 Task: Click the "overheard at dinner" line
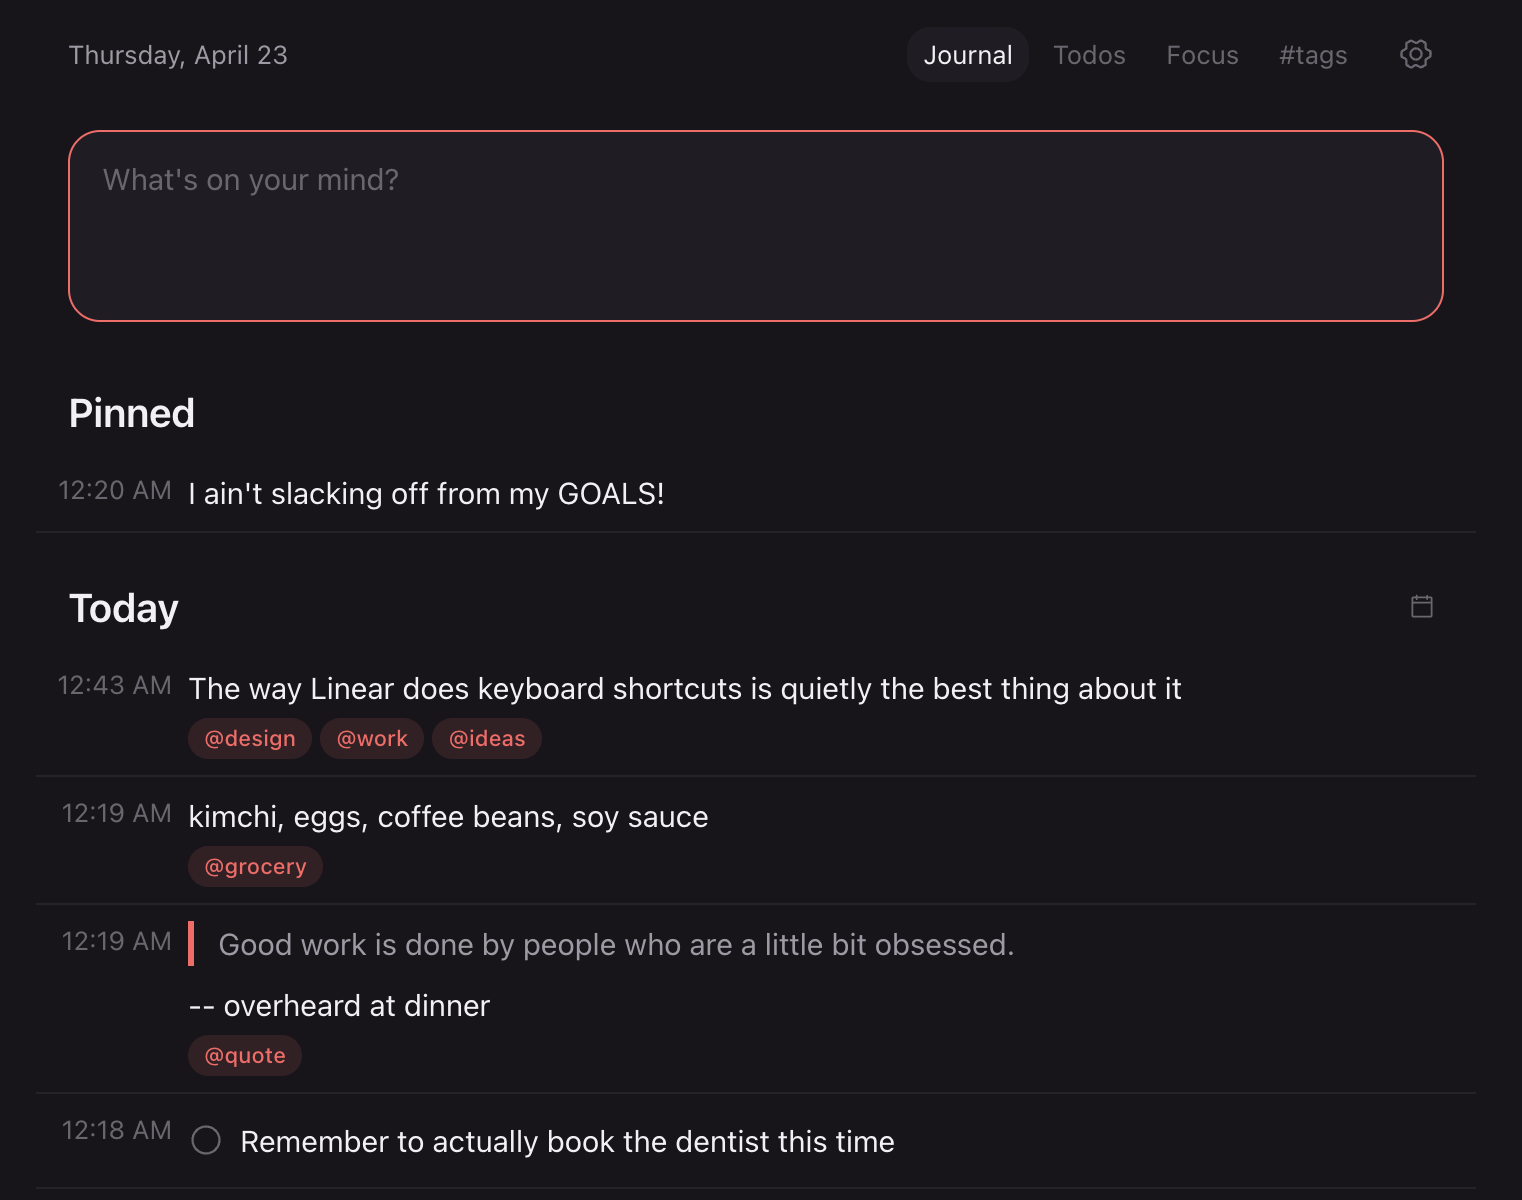tap(340, 1006)
